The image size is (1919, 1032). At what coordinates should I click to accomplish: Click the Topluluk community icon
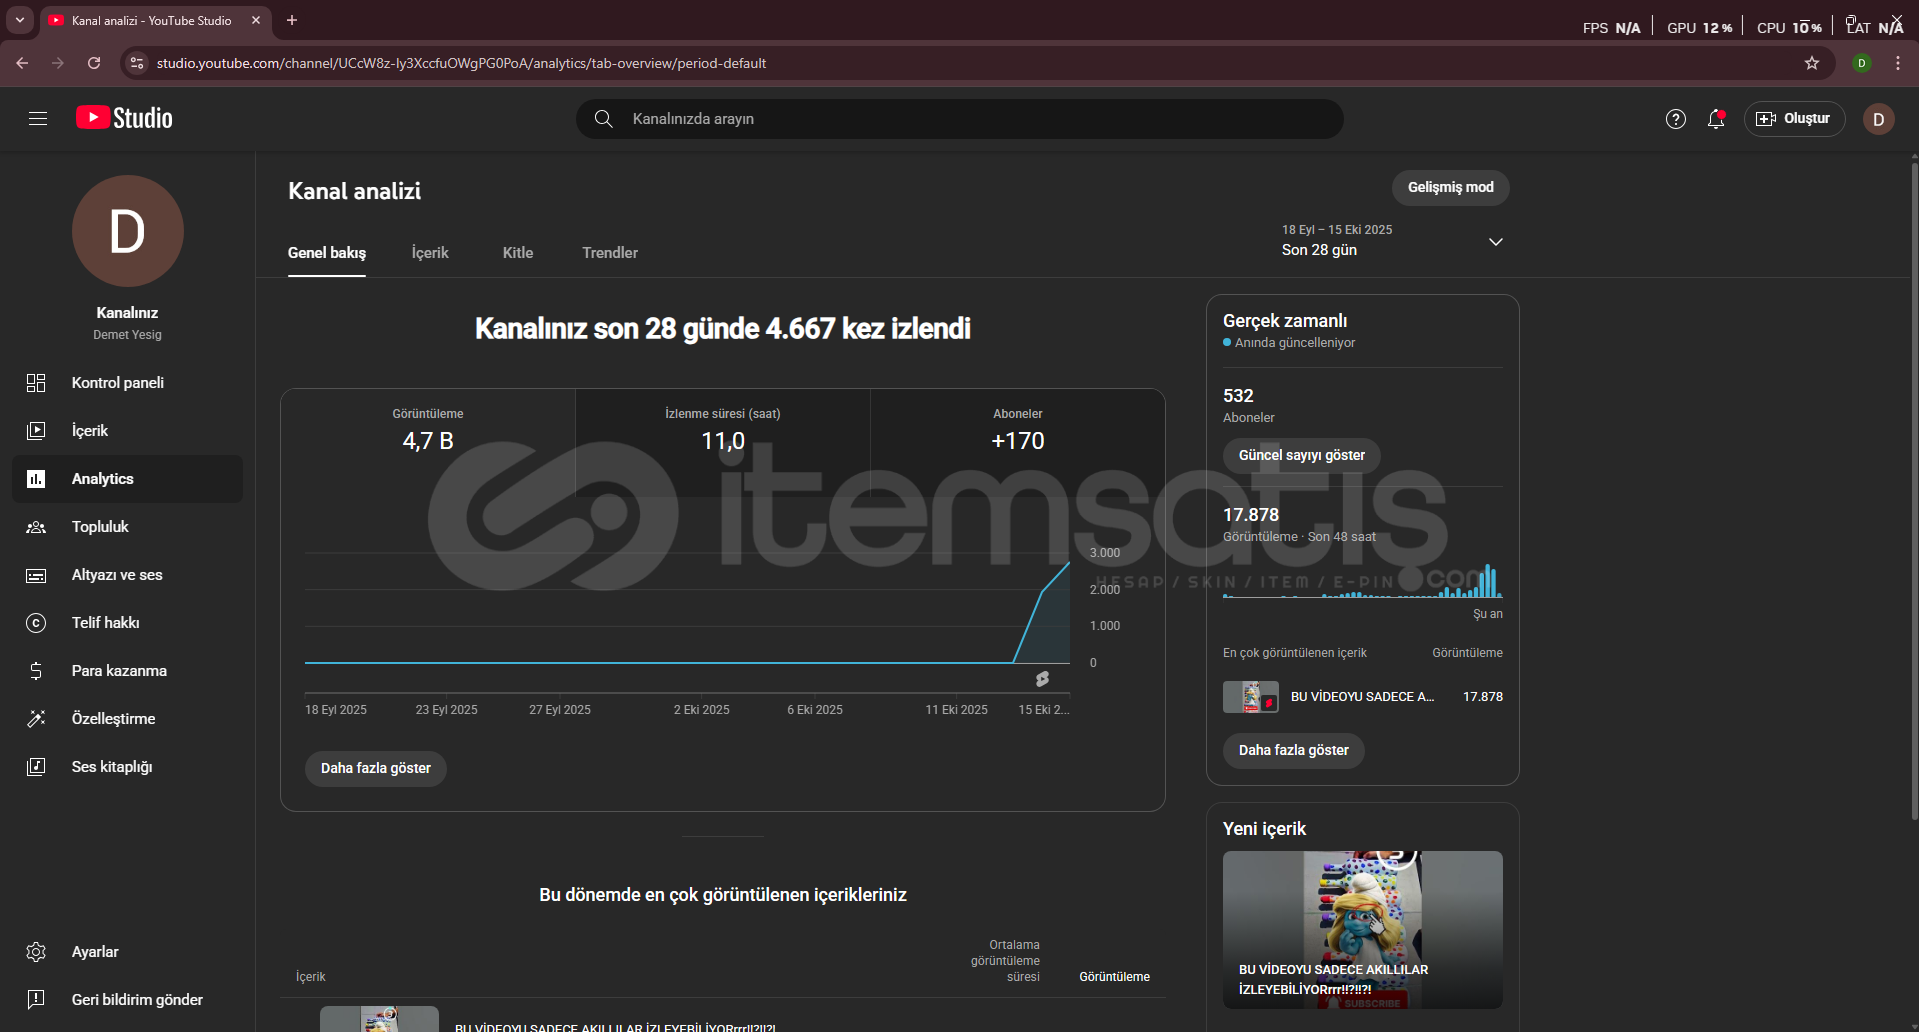pyautogui.click(x=36, y=527)
